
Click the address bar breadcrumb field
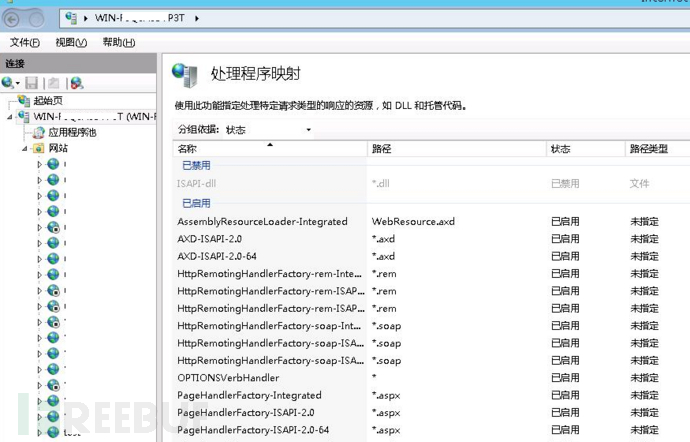tap(375, 18)
